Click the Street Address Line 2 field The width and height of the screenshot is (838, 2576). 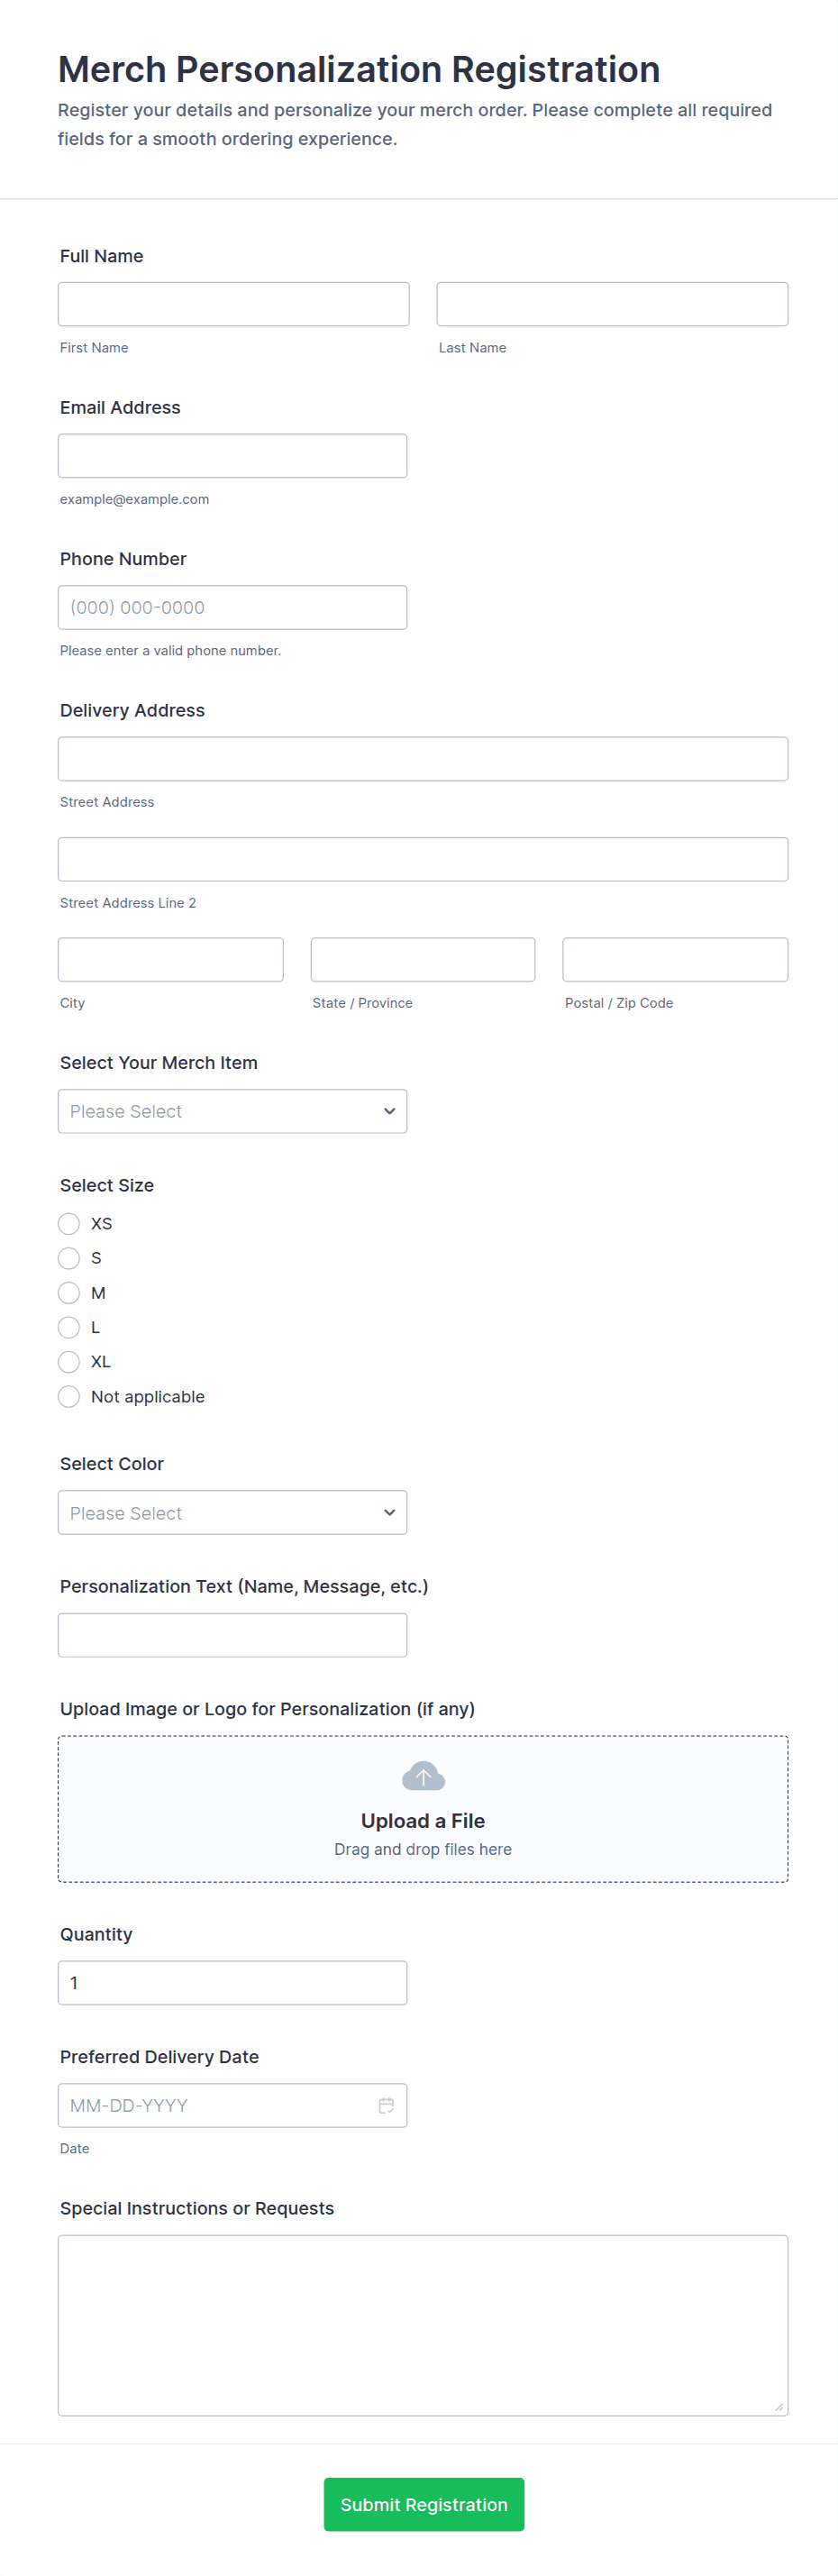[423, 859]
